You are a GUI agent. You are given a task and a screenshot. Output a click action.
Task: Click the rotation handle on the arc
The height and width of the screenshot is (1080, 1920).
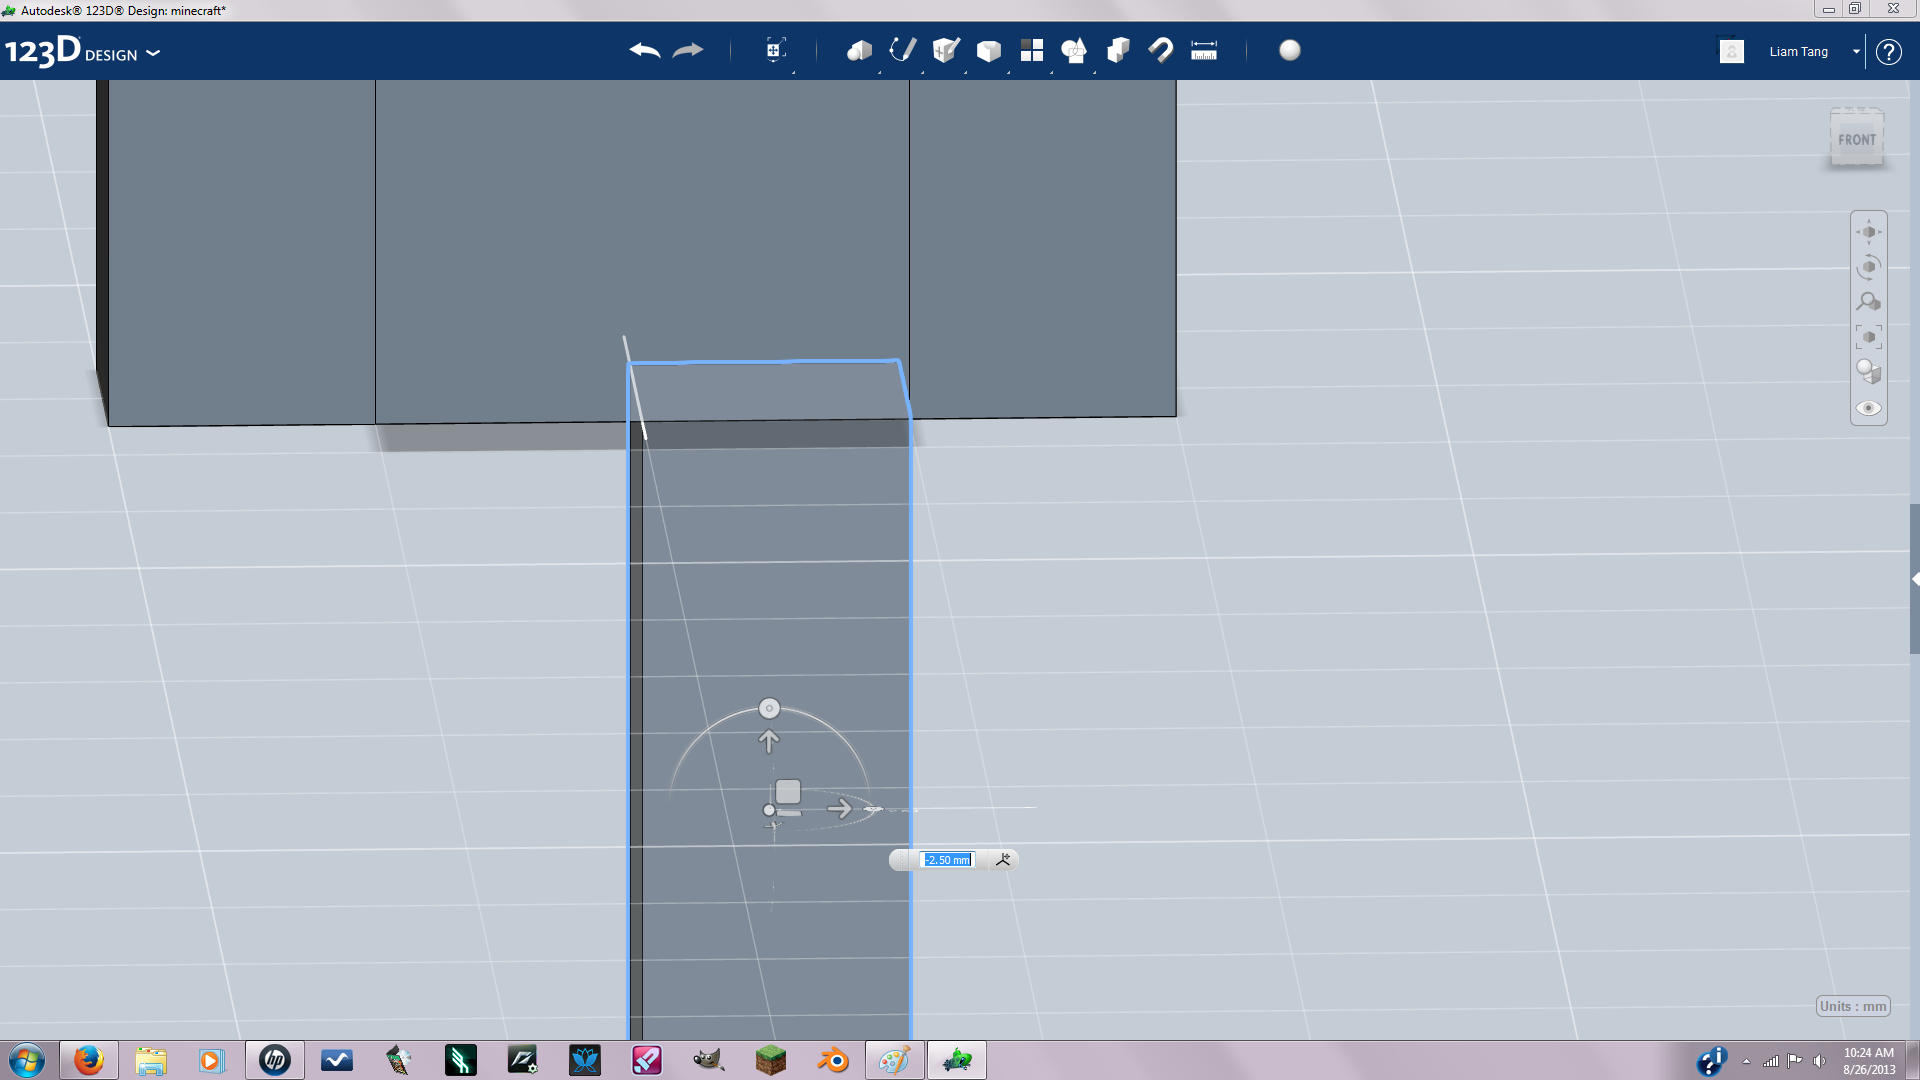click(769, 708)
